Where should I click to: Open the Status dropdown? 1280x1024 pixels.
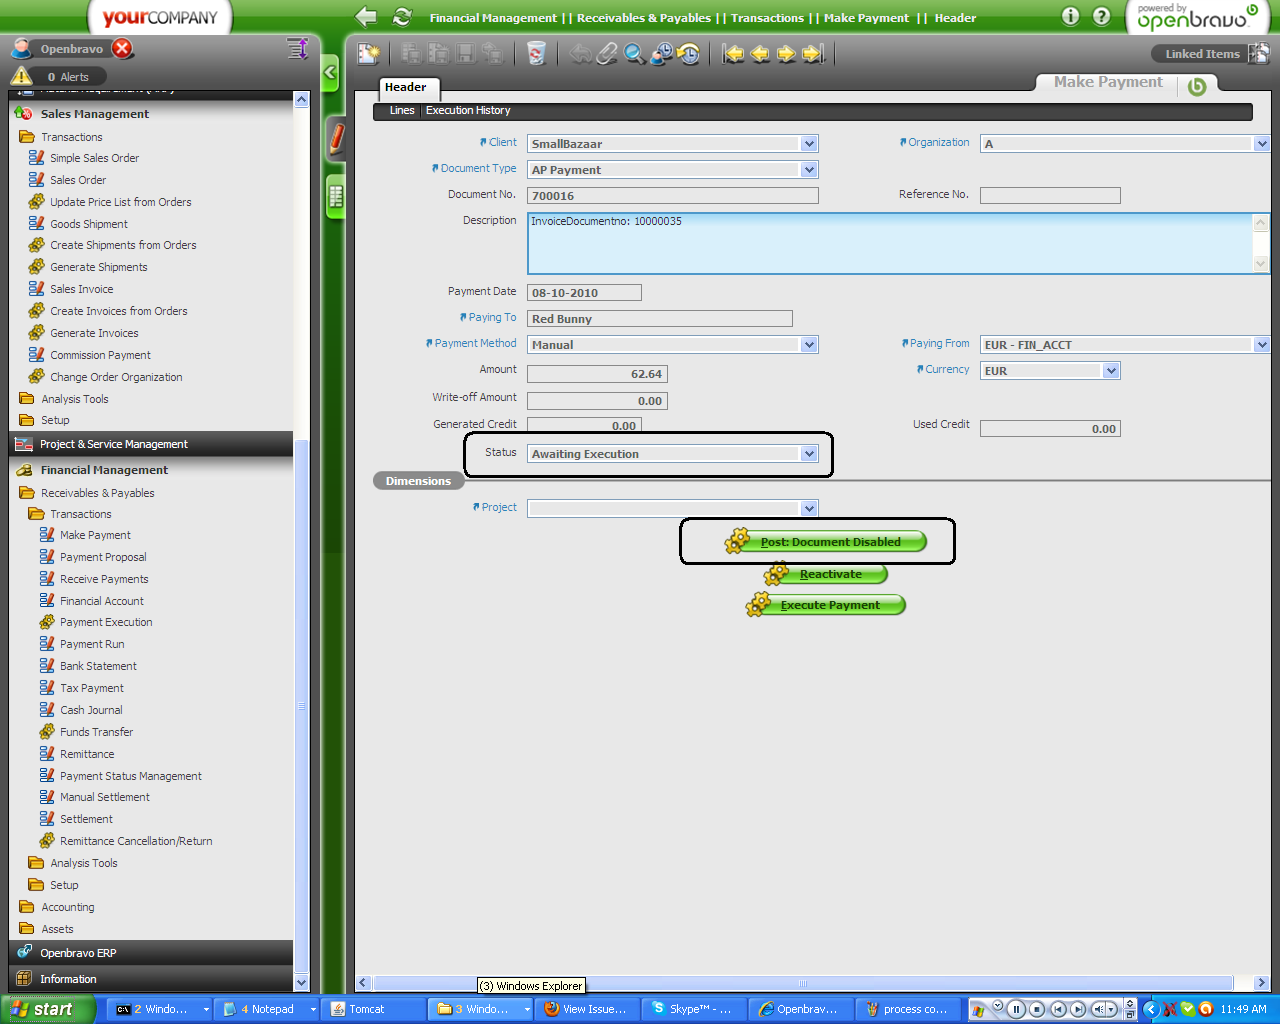click(809, 454)
